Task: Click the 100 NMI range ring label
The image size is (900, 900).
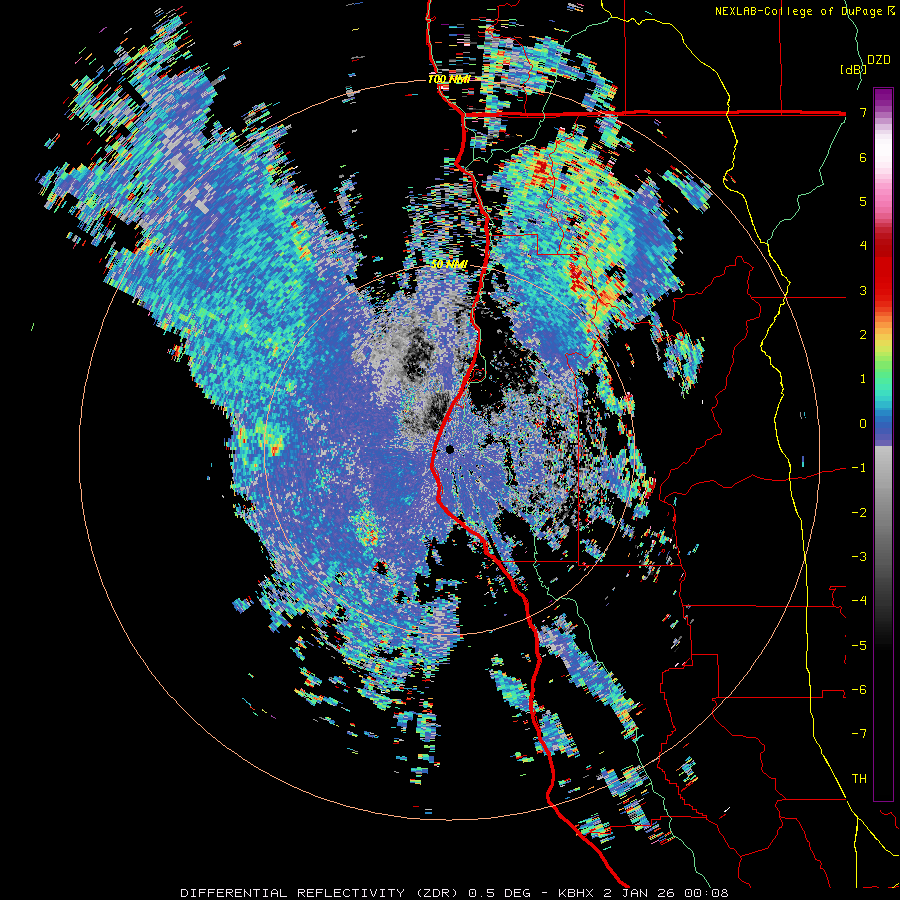Action: coord(448,79)
